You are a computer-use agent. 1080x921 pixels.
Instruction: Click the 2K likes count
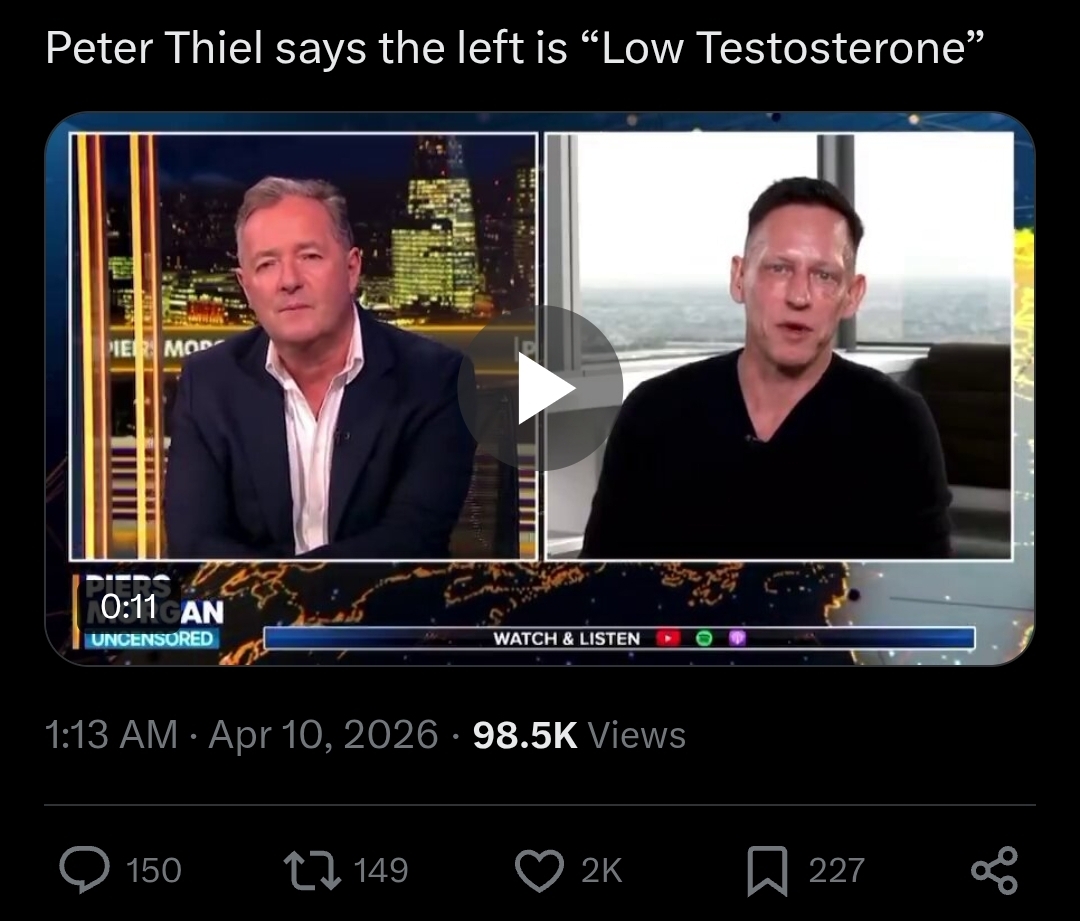pyautogui.click(x=601, y=870)
